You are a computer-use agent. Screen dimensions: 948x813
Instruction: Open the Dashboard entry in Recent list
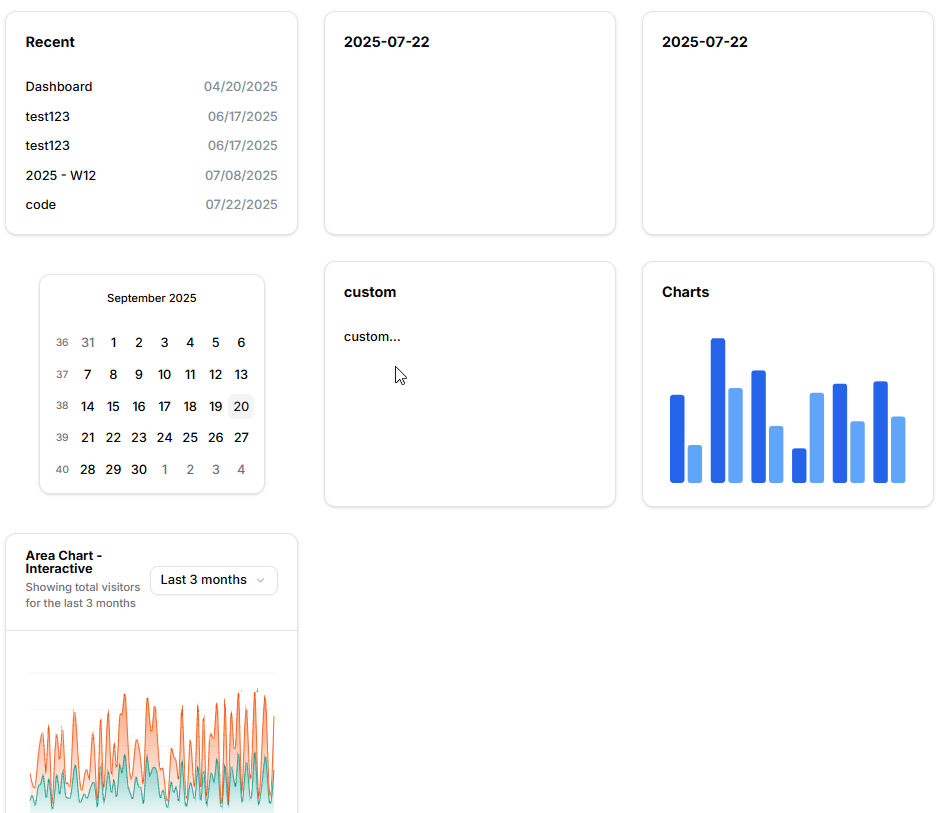tap(59, 87)
